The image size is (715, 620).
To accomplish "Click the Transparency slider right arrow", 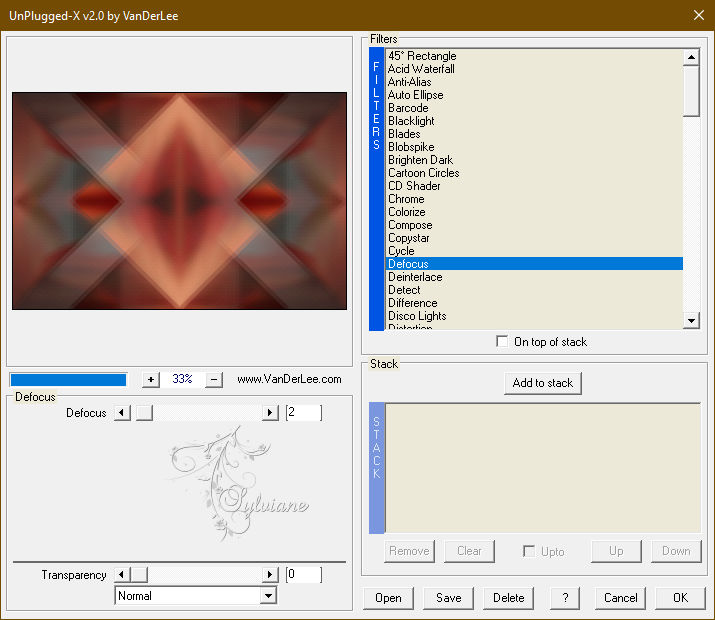I will (270, 574).
